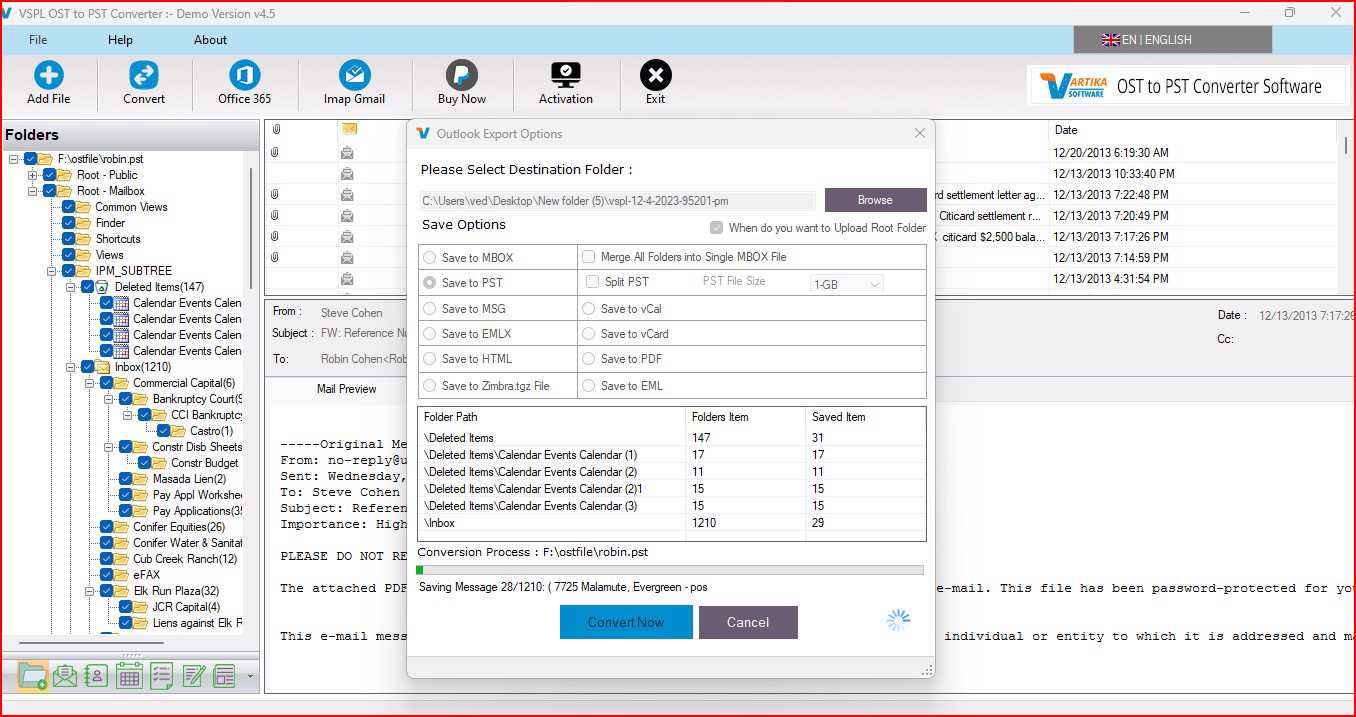Open the PST File Size dropdown

[846, 284]
